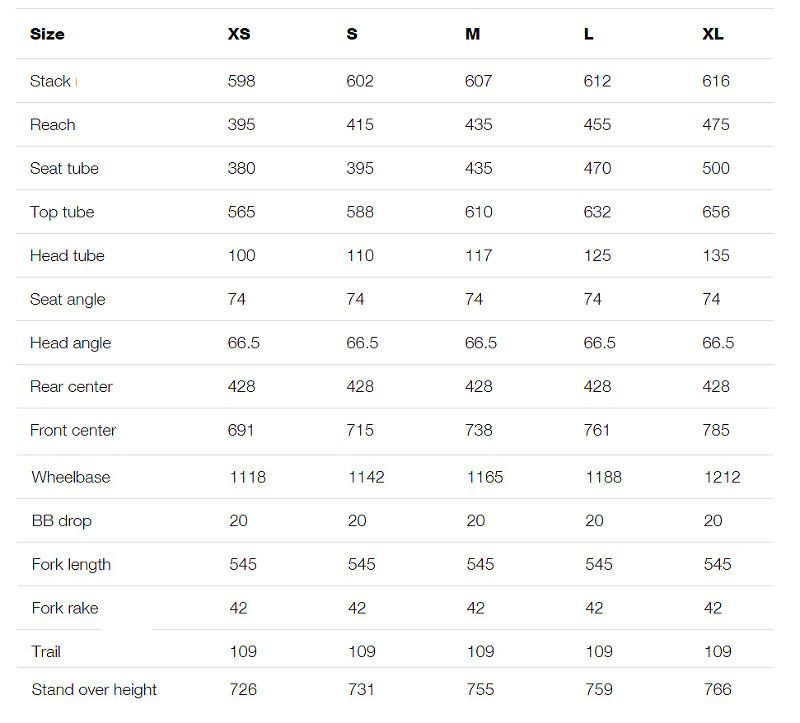800x723 pixels.
Task: Select the M size column header
Action: point(473,34)
